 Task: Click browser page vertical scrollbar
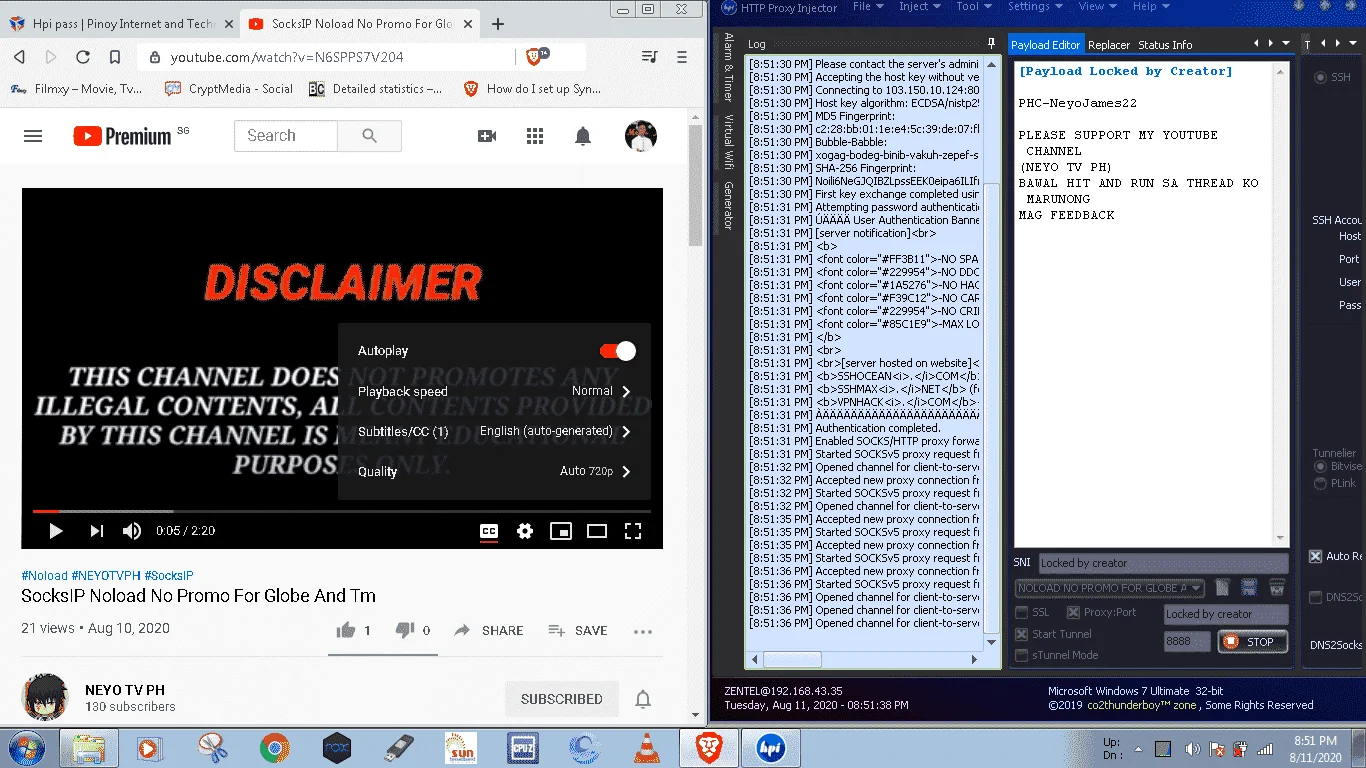695,187
